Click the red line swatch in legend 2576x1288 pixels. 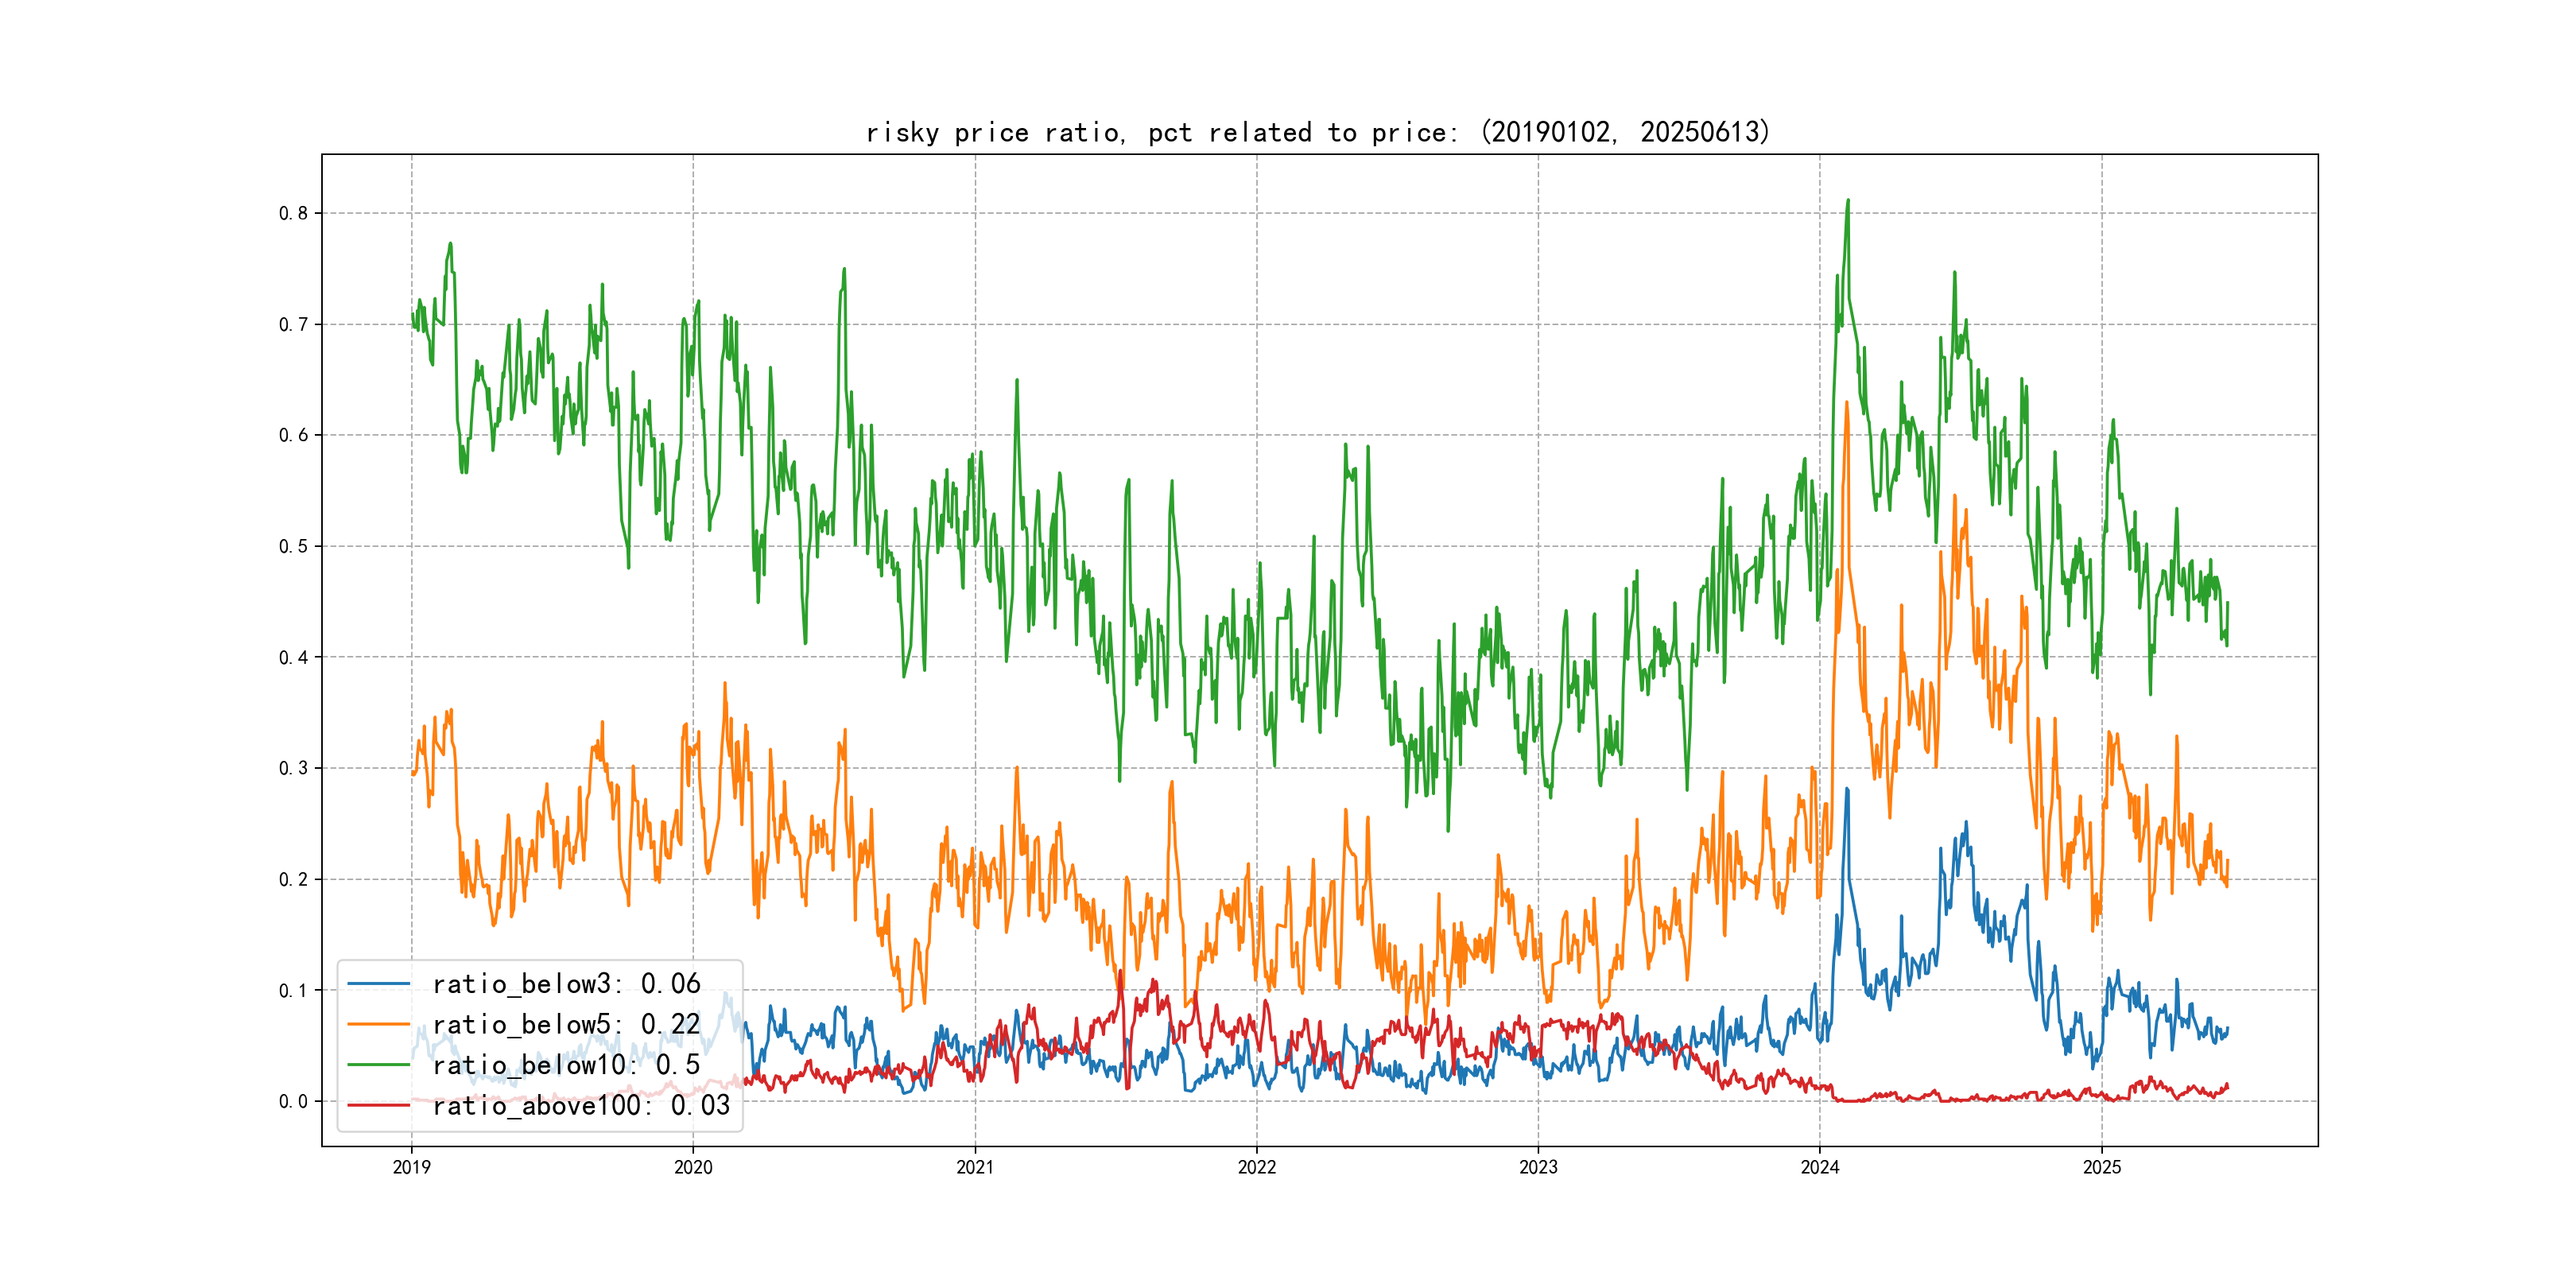coord(379,1105)
